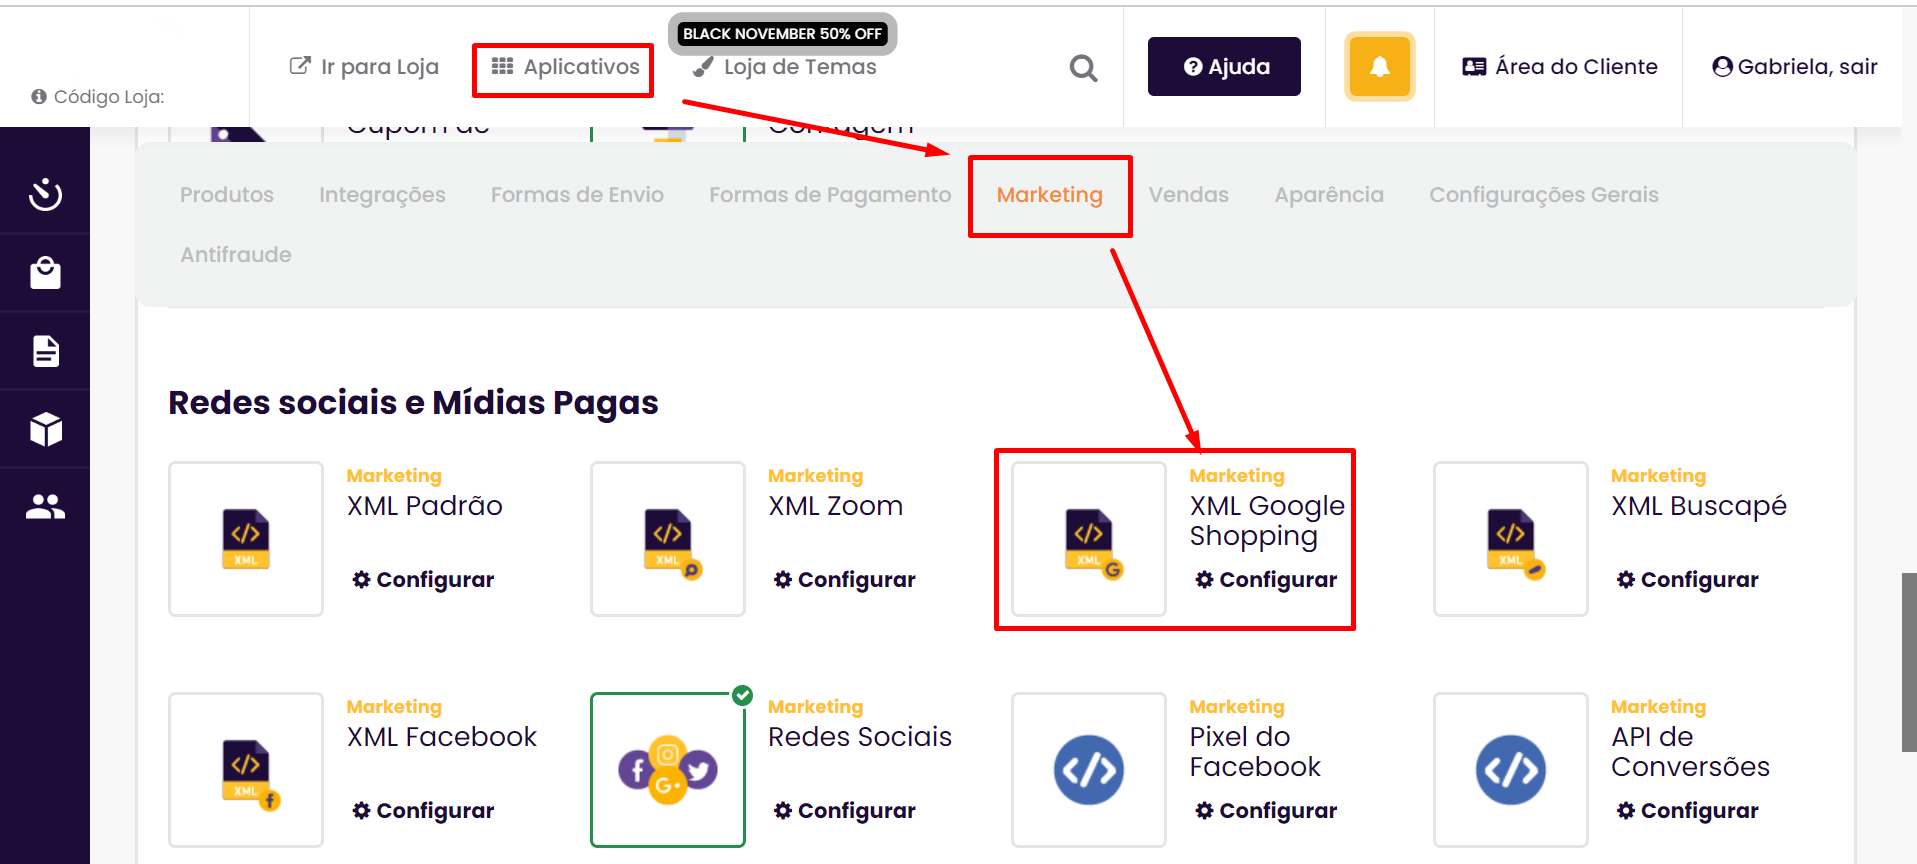Open Área do Cliente

pyautogui.click(x=1560, y=67)
